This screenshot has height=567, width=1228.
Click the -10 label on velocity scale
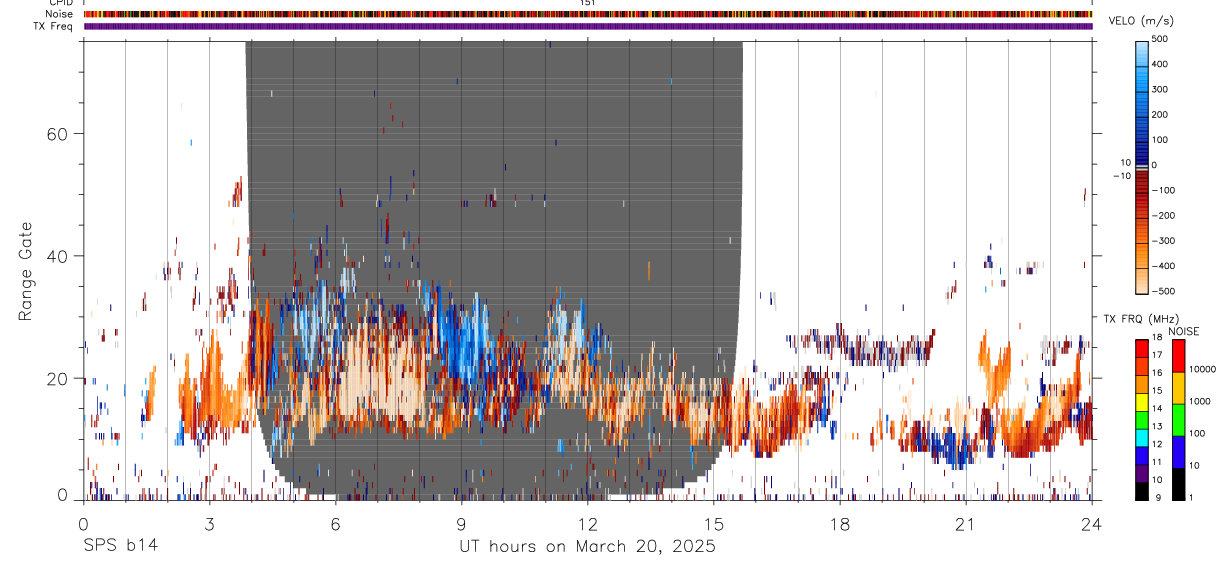[1121, 176]
